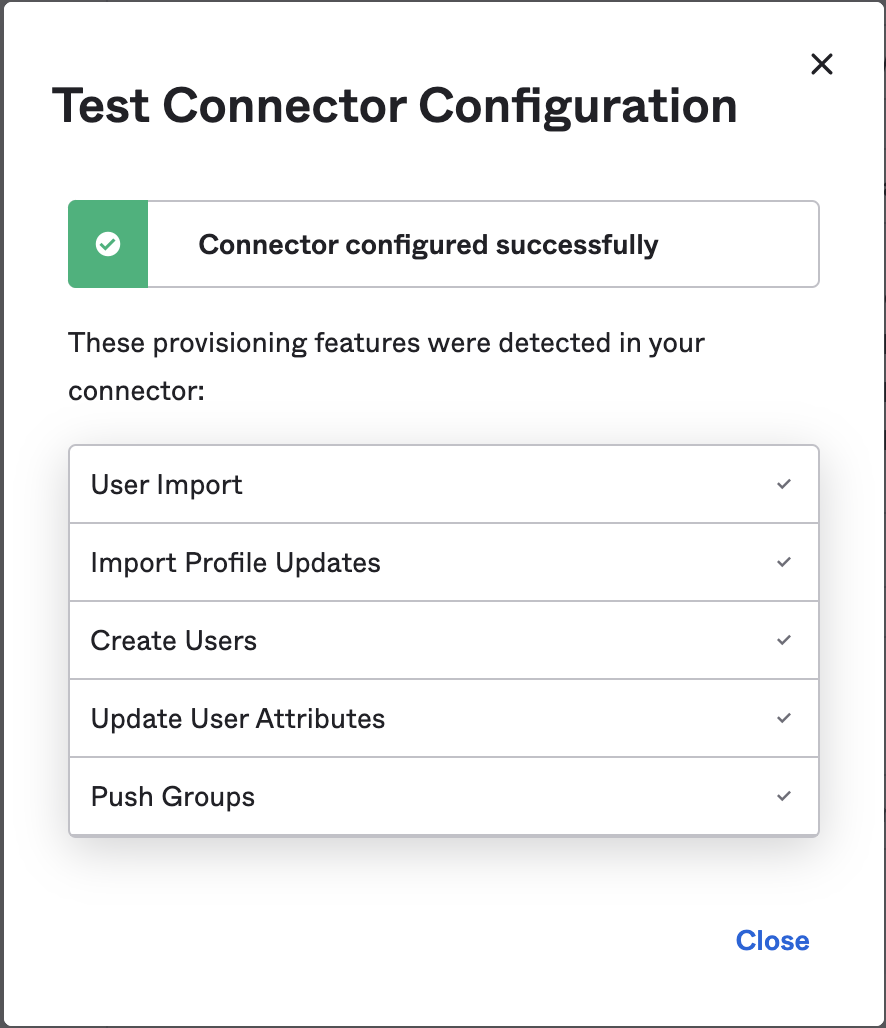Click the checkmark beside Create Users
This screenshot has width=886, height=1028.
click(784, 640)
